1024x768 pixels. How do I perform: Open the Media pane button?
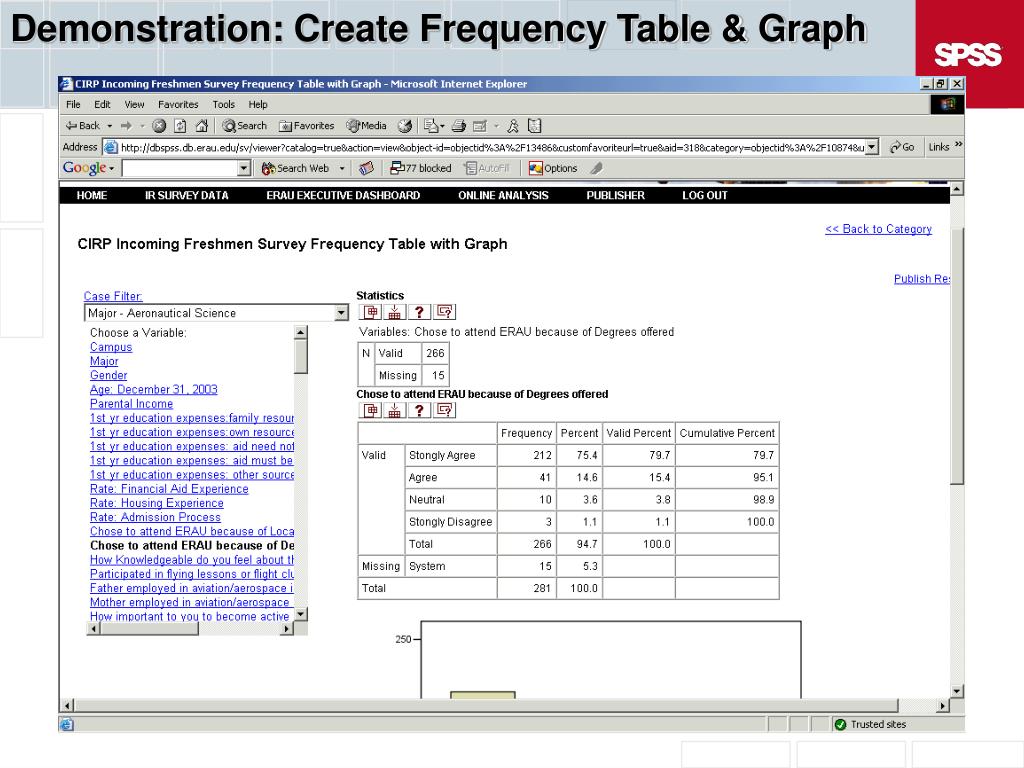pos(366,125)
